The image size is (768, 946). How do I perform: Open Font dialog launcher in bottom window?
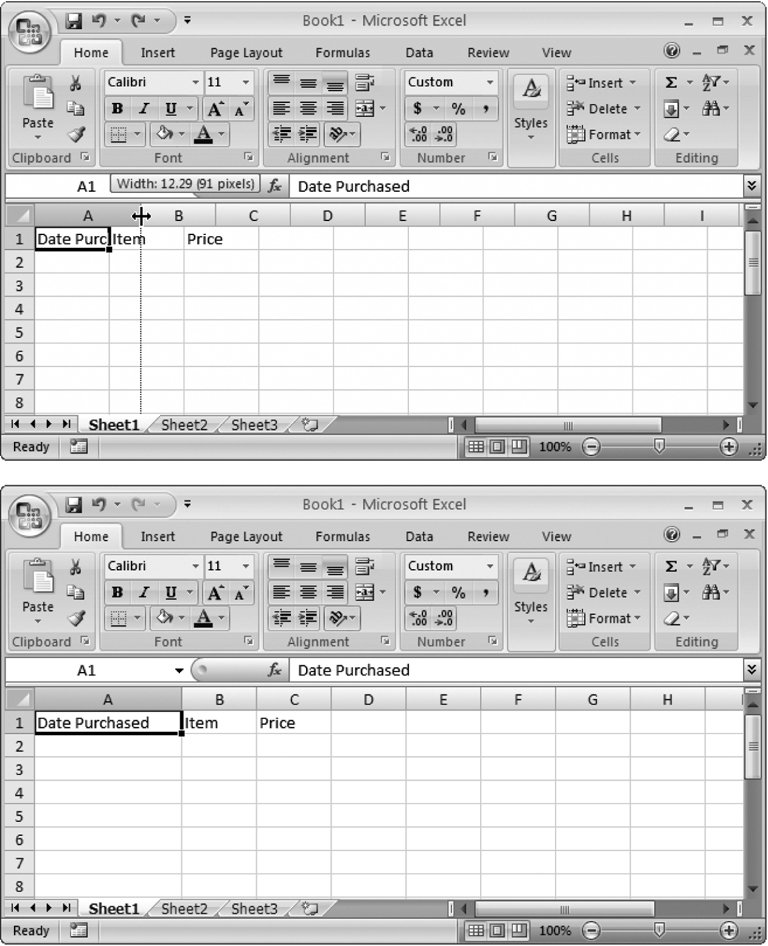[x=249, y=641]
